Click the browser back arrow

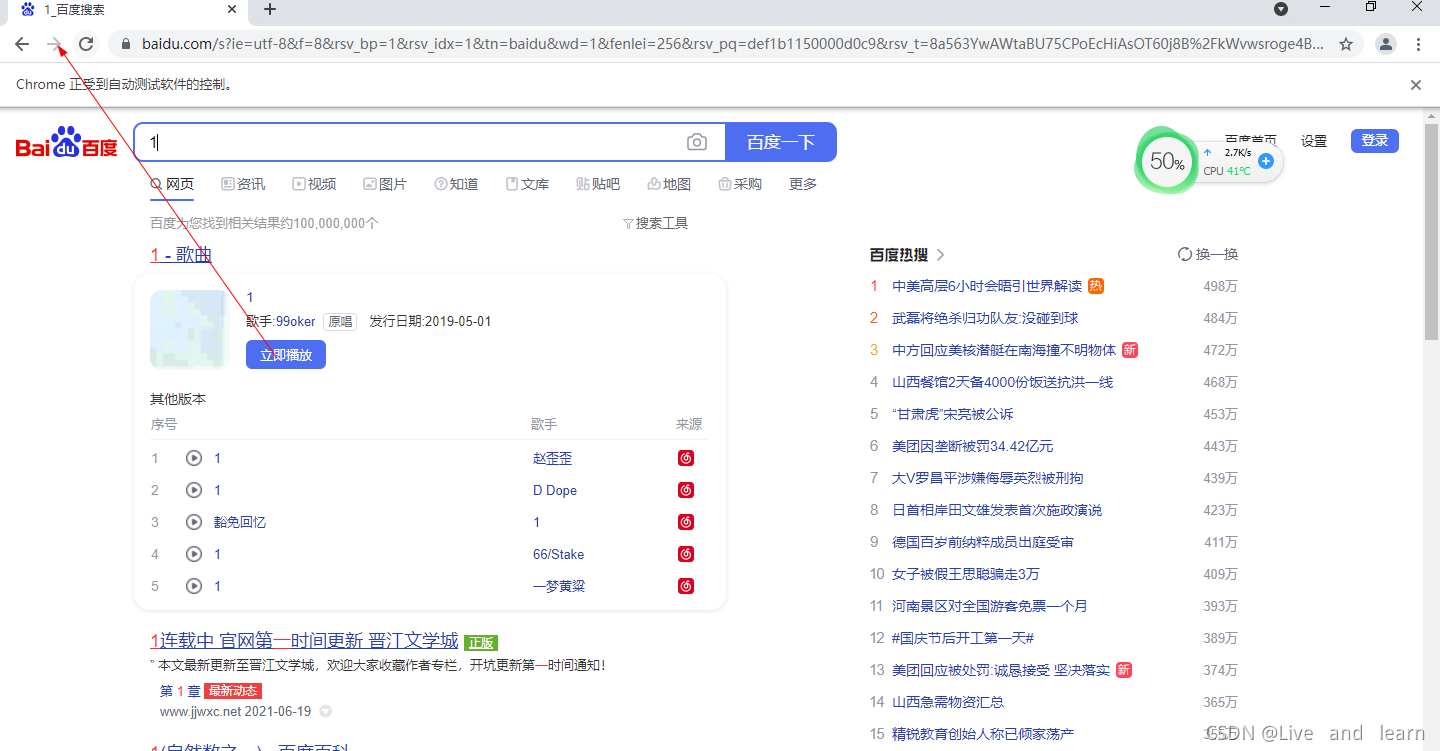click(x=22, y=44)
